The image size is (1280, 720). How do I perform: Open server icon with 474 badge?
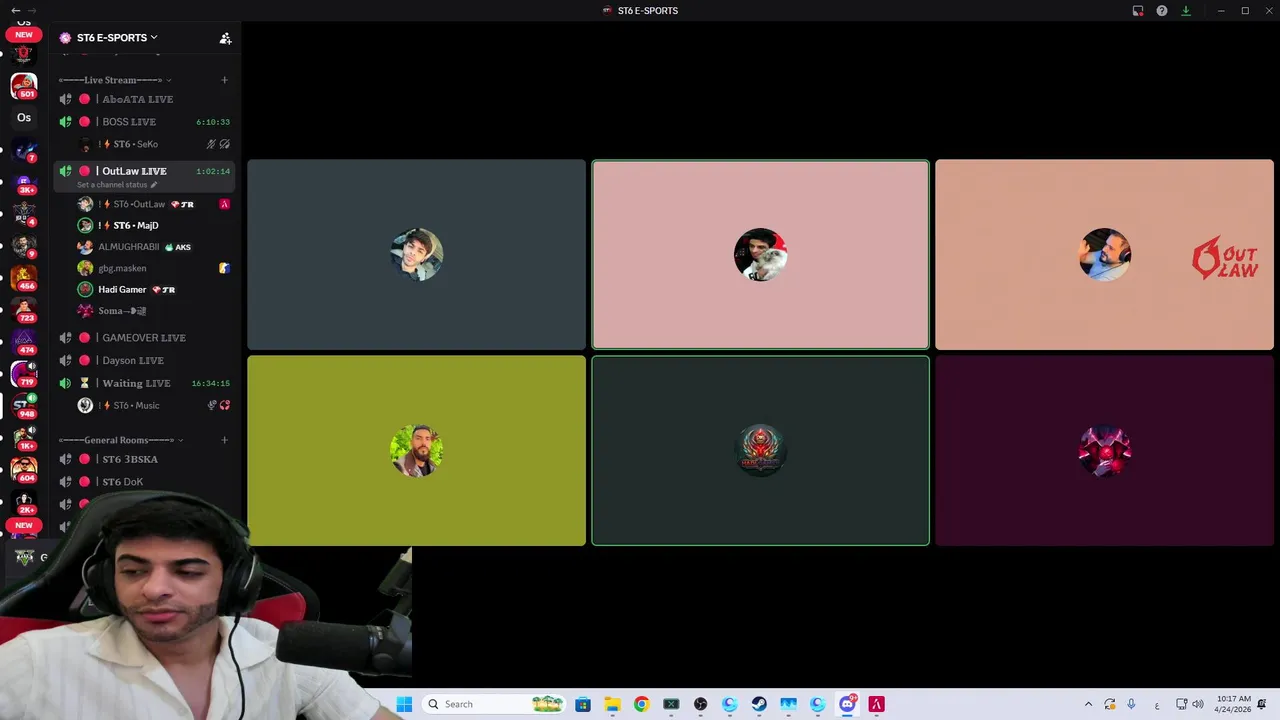point(24,342)
